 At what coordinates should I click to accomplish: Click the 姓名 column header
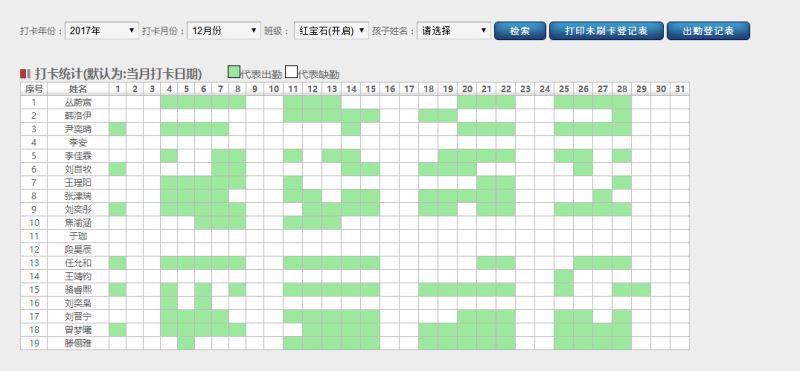point(78,89)
